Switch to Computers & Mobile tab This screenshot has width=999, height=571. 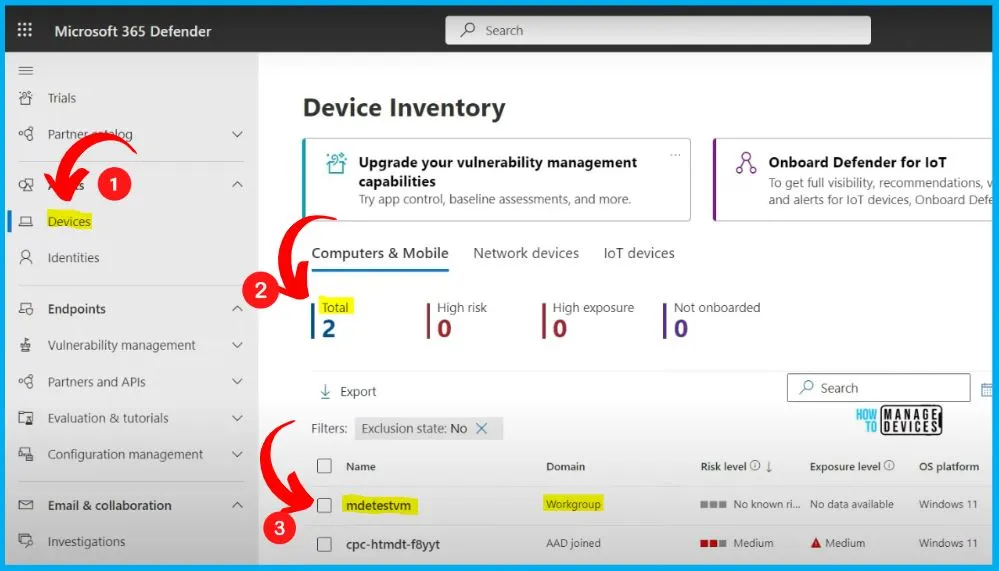point(380,253)
